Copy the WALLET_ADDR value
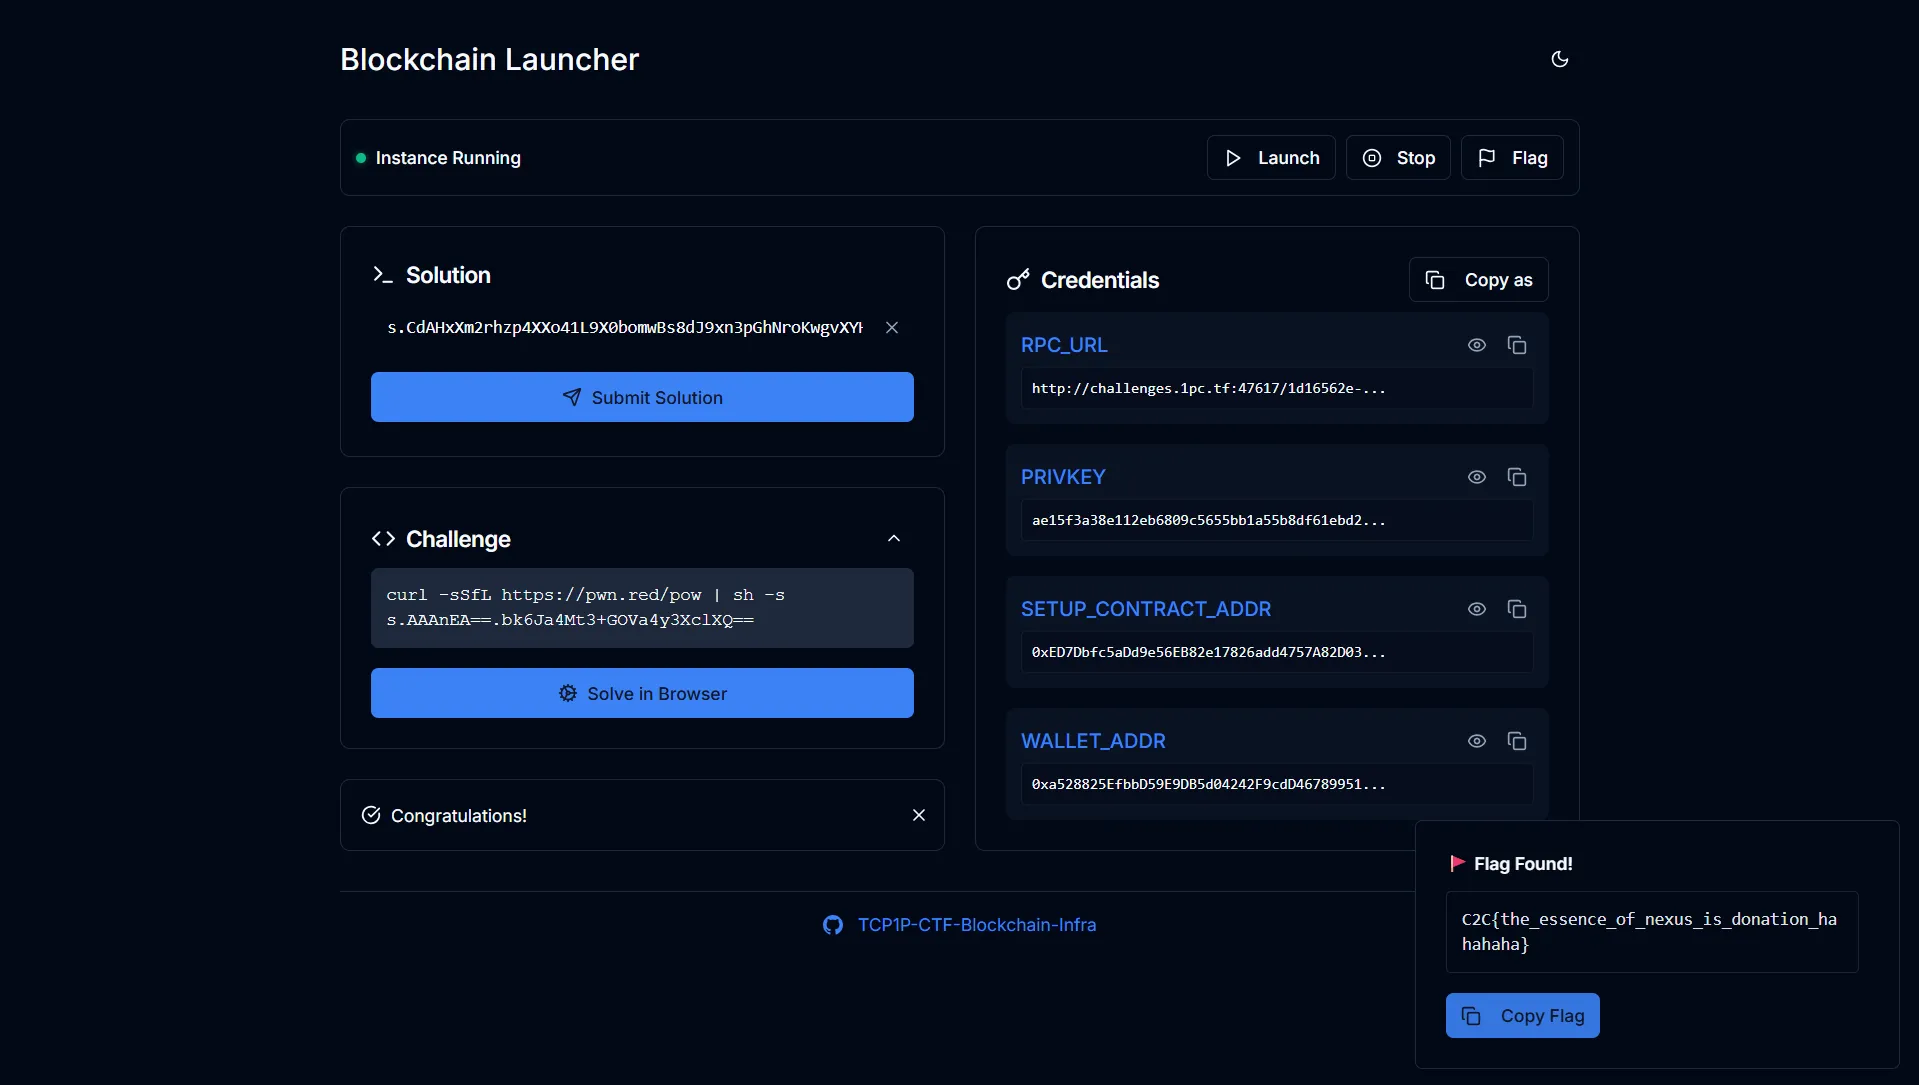 click(1516, 741)
